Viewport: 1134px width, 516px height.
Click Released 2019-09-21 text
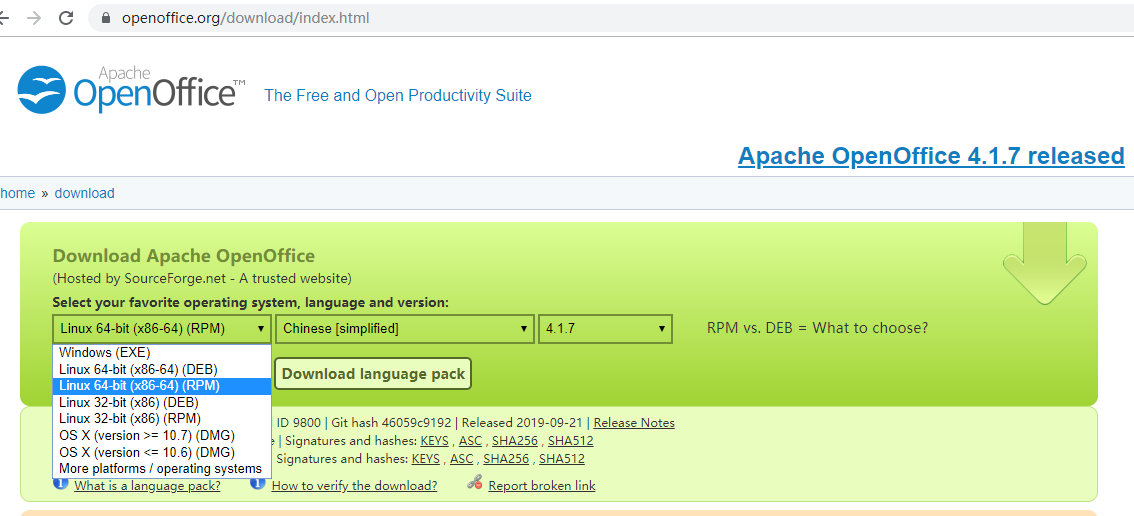click(x=524, y=423)
